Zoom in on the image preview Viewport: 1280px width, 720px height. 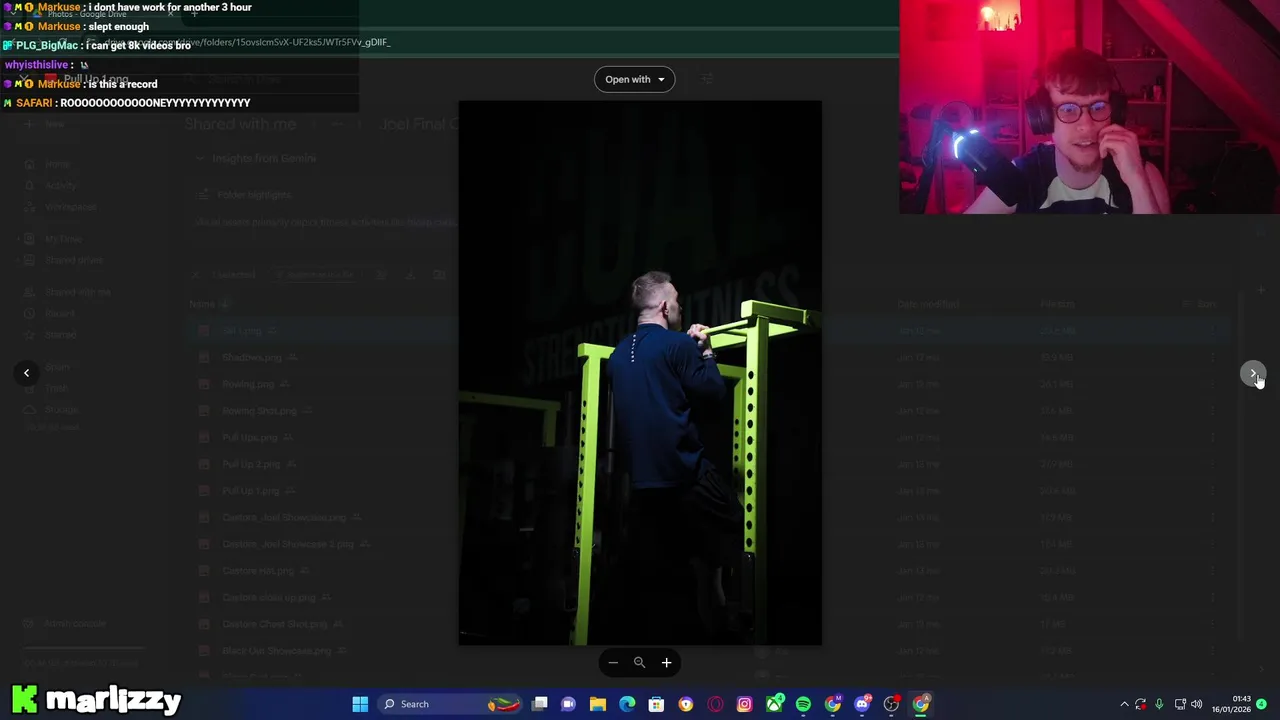[x=666, y=662]
